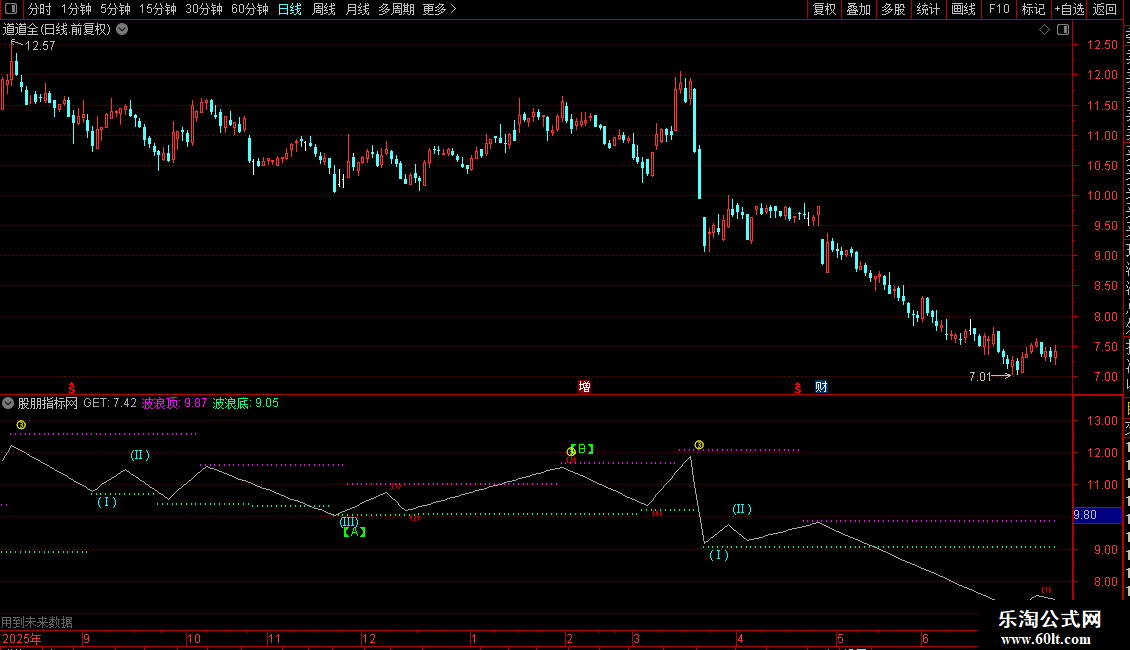Toggle the right side panel icon
The width and height of the screenshot is (1130, 650).
point(1063,29)
